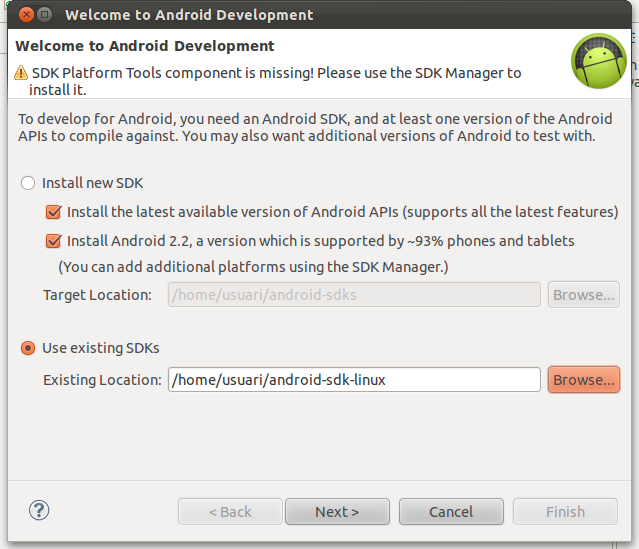
Task: Click the Android robot logo
Action: pyautogui.click(x=598, y=61)
